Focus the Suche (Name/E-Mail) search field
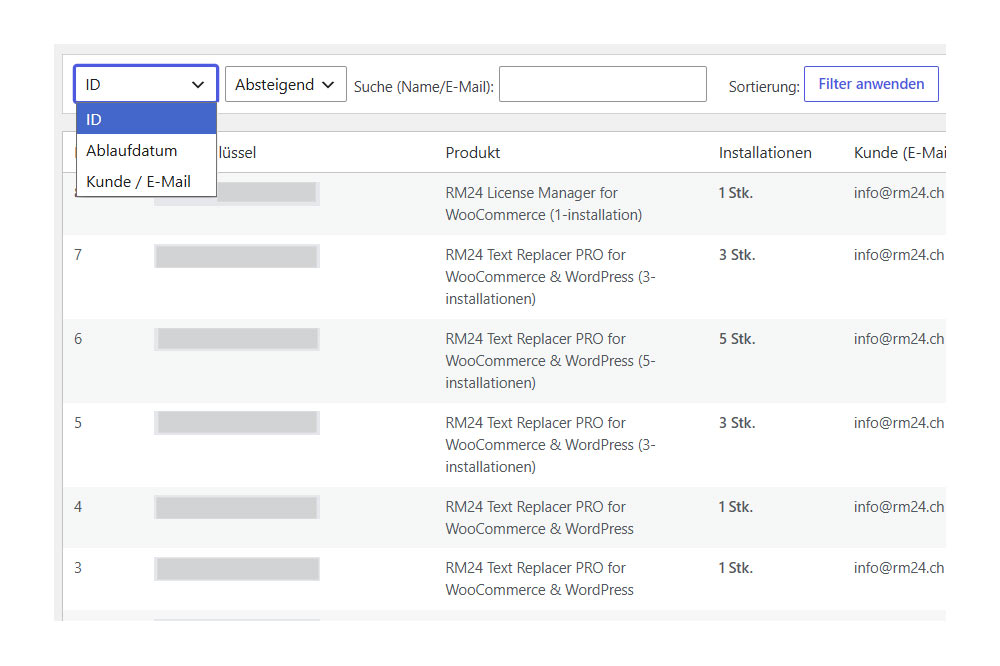The width and height of the screenshot is (1000, 666). pyautogui.click(x=603, y=84)
